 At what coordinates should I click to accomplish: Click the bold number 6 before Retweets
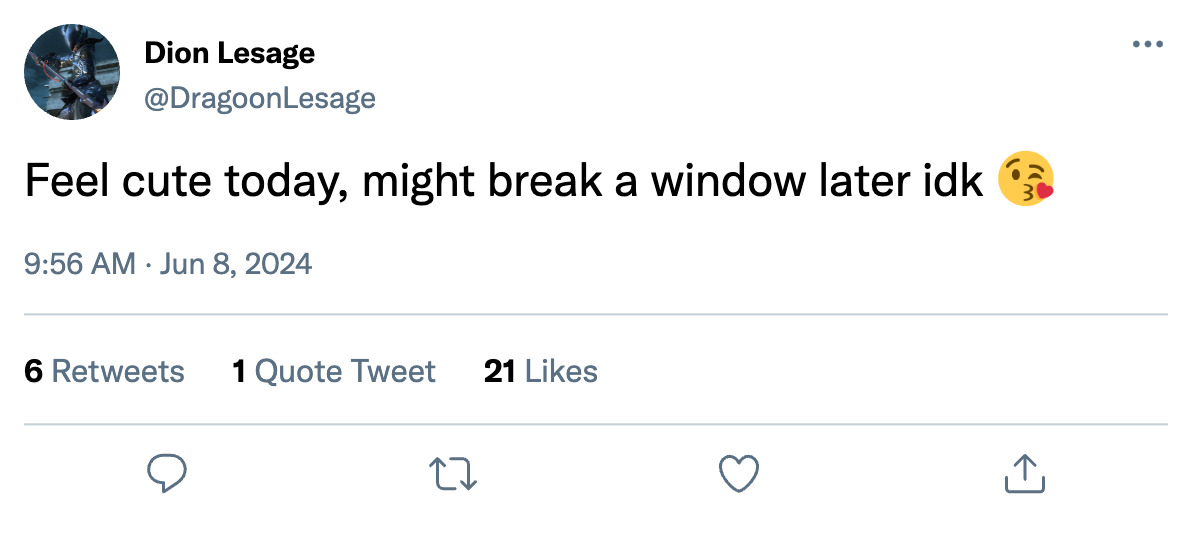33,372
